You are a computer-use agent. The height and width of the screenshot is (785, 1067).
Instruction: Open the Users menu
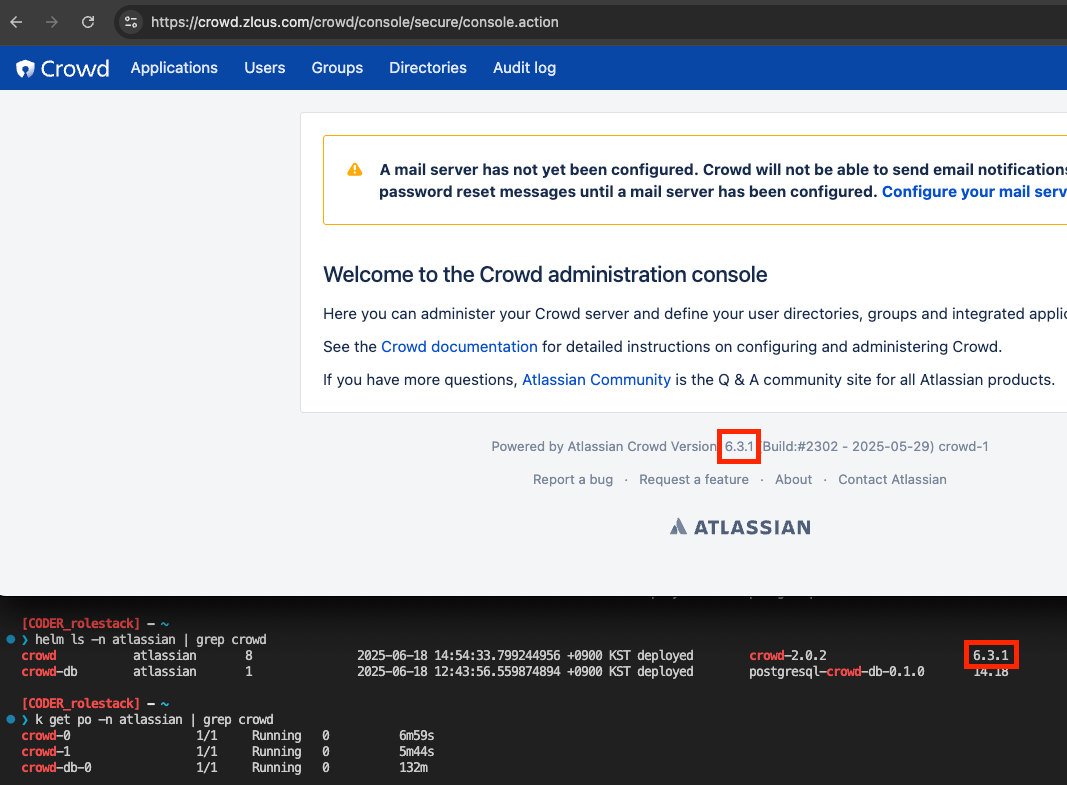click(265, 68)
